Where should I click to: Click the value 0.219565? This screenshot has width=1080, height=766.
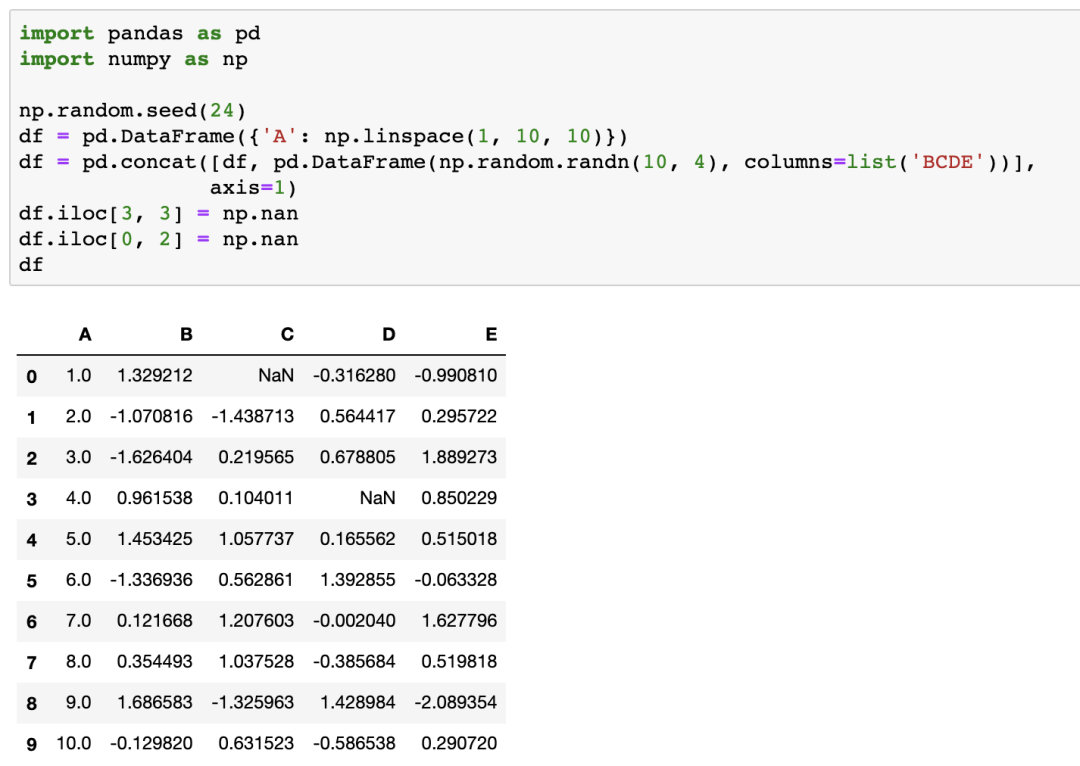coord(256,457)
